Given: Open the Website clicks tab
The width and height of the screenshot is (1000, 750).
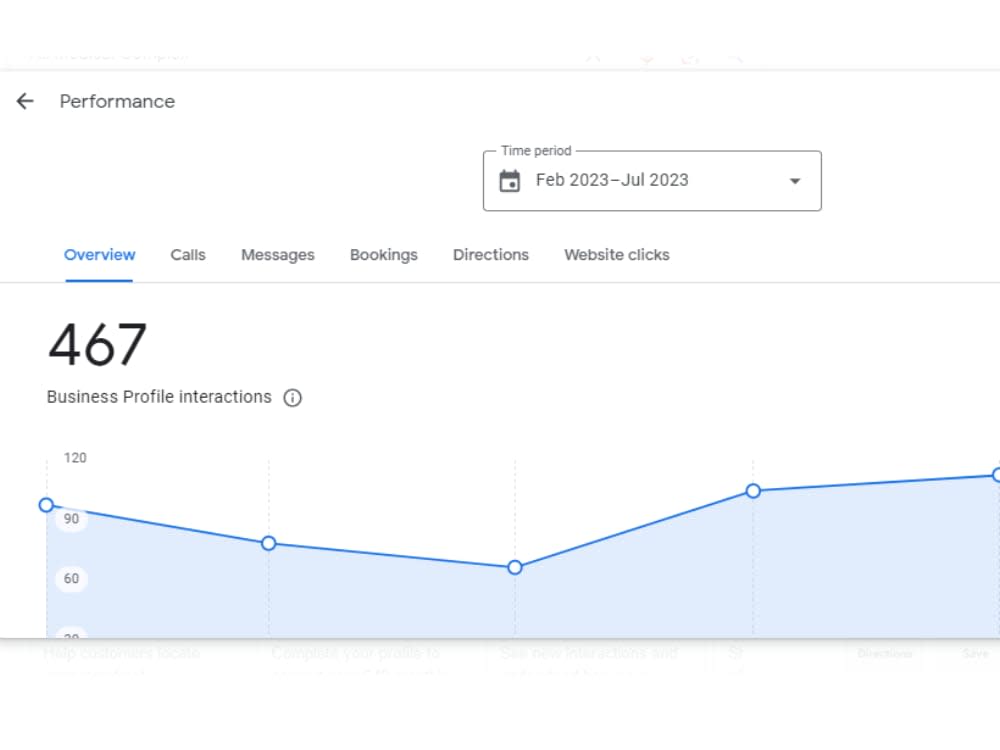Looking at the screenshot, I should (x=616, y=255).
